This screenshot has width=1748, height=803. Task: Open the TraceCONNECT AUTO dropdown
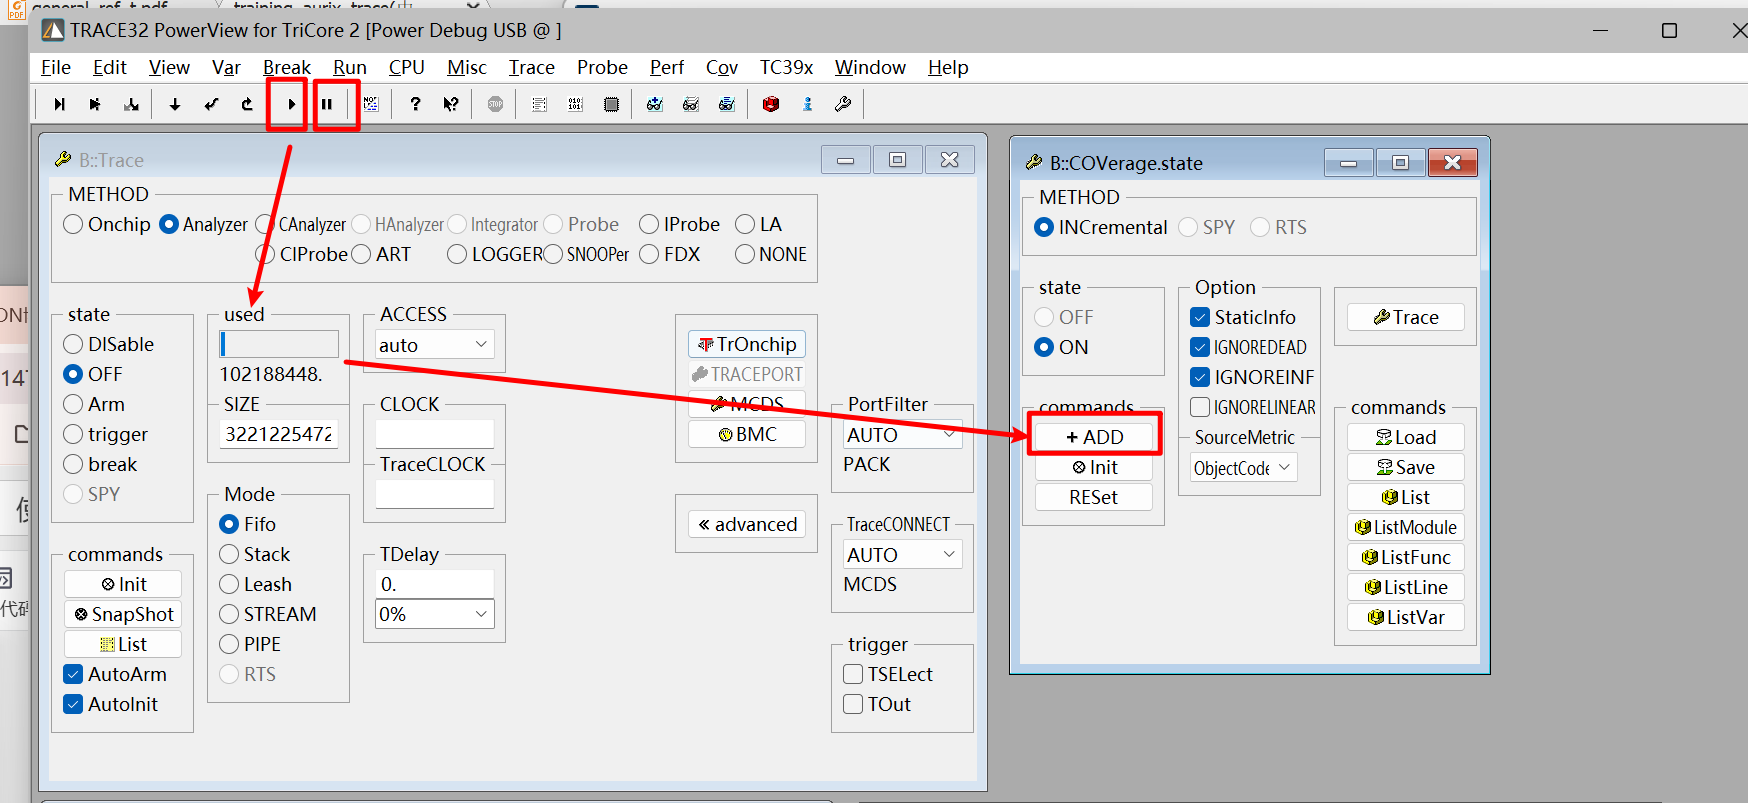point(902,554)
